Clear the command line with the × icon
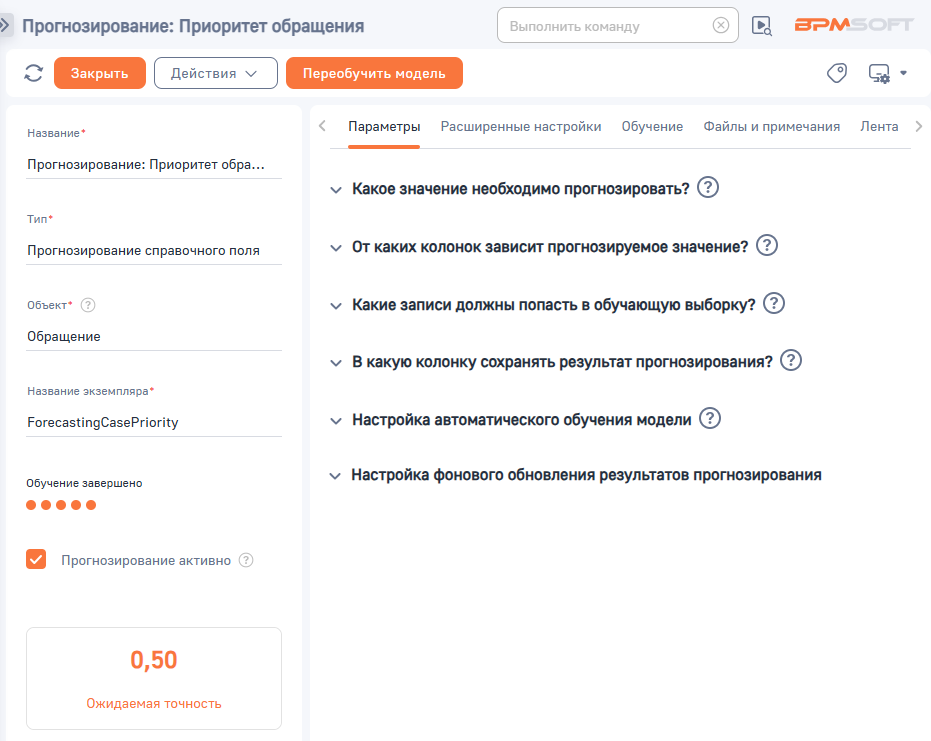Screen dimensions: 931x741 720,24
